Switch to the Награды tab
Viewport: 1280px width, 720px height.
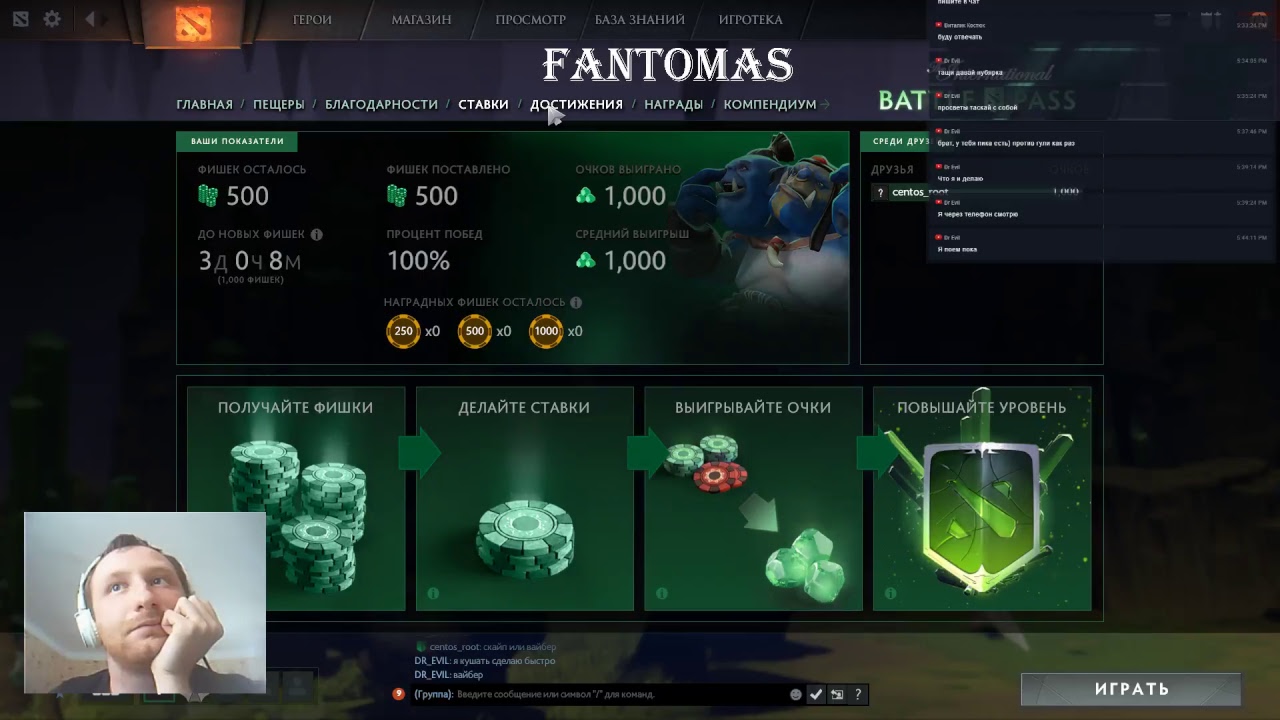[673, 104]
